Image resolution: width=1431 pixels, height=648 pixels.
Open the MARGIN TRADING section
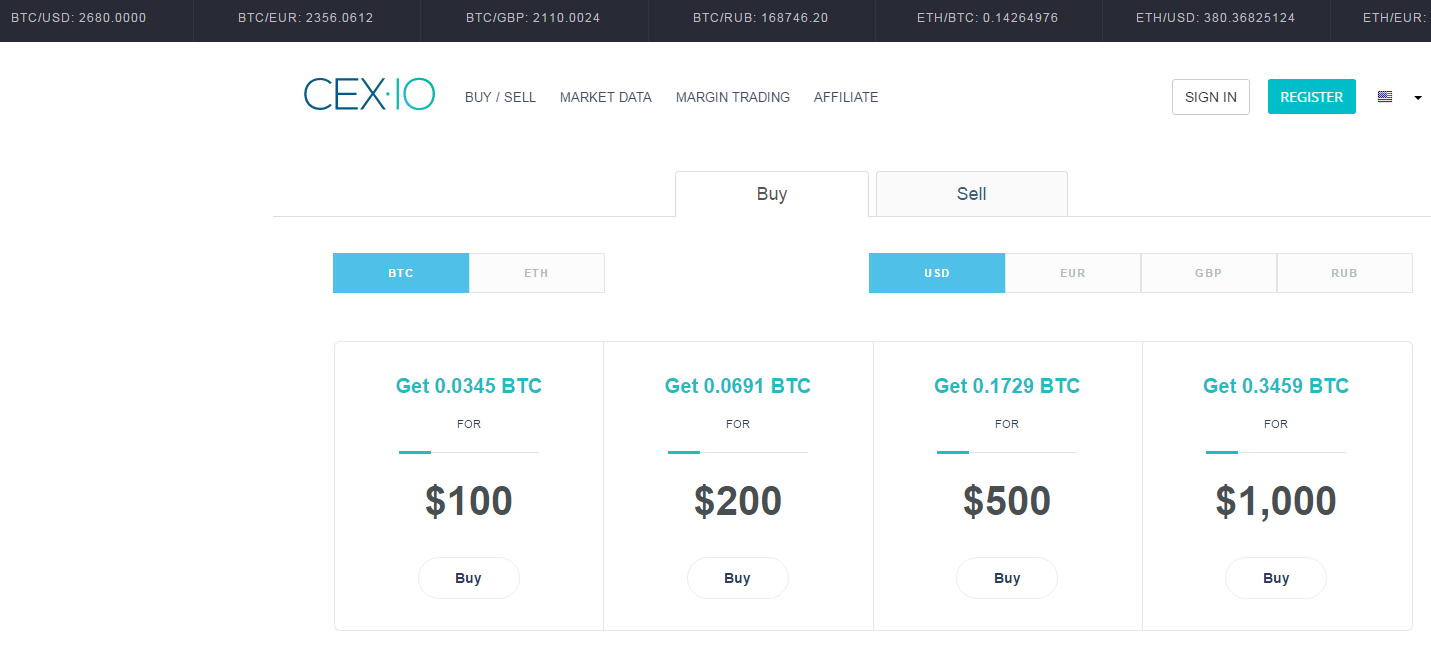[x=732, y=97]
